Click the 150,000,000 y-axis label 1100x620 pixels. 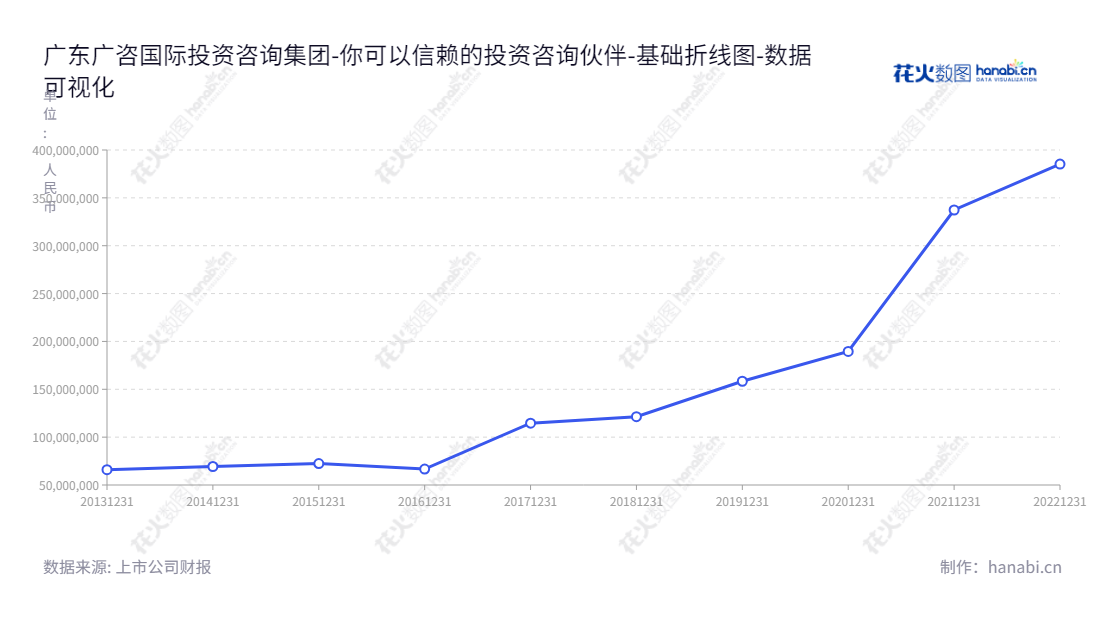[65, 389]
